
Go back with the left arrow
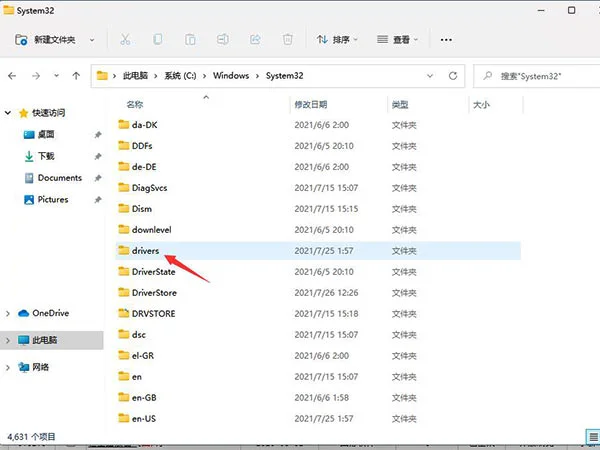[x=12, y=76]
